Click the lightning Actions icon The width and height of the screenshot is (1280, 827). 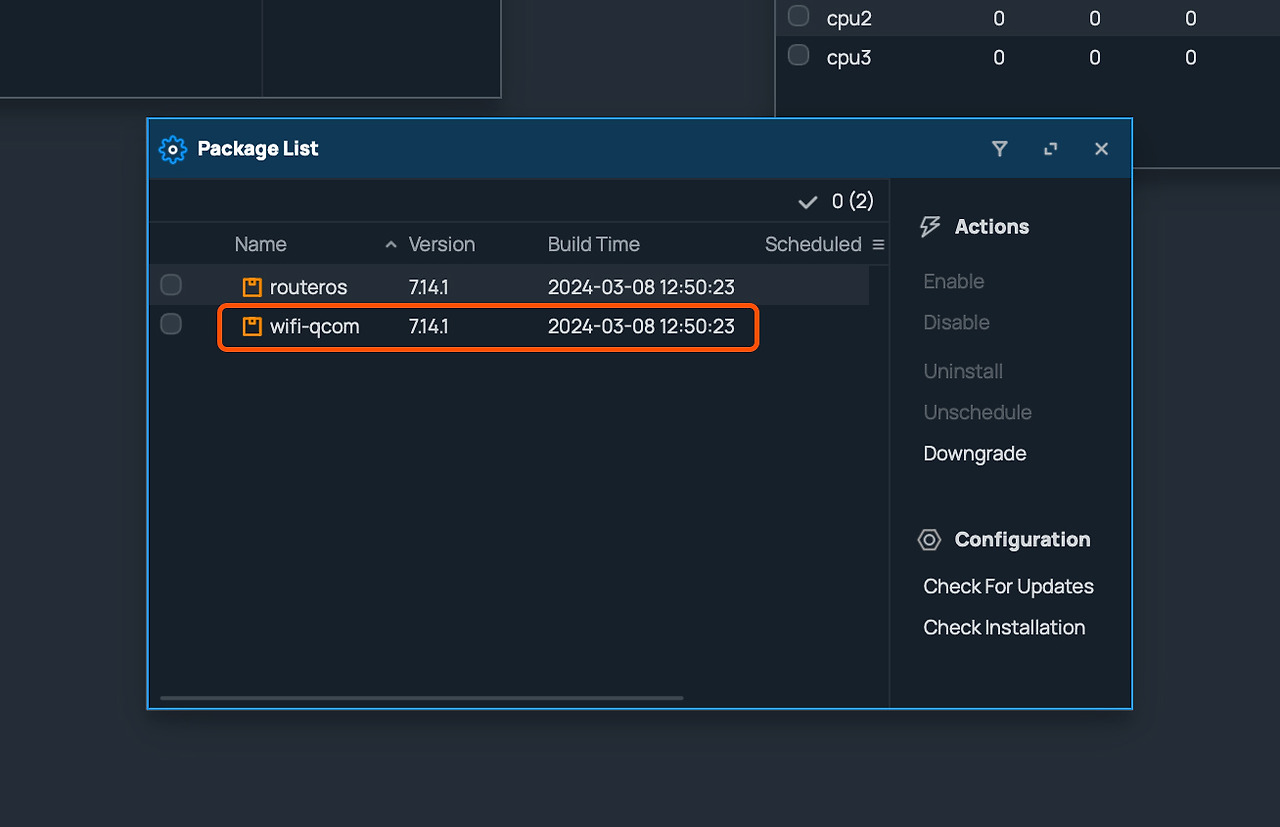click(930, 227)
